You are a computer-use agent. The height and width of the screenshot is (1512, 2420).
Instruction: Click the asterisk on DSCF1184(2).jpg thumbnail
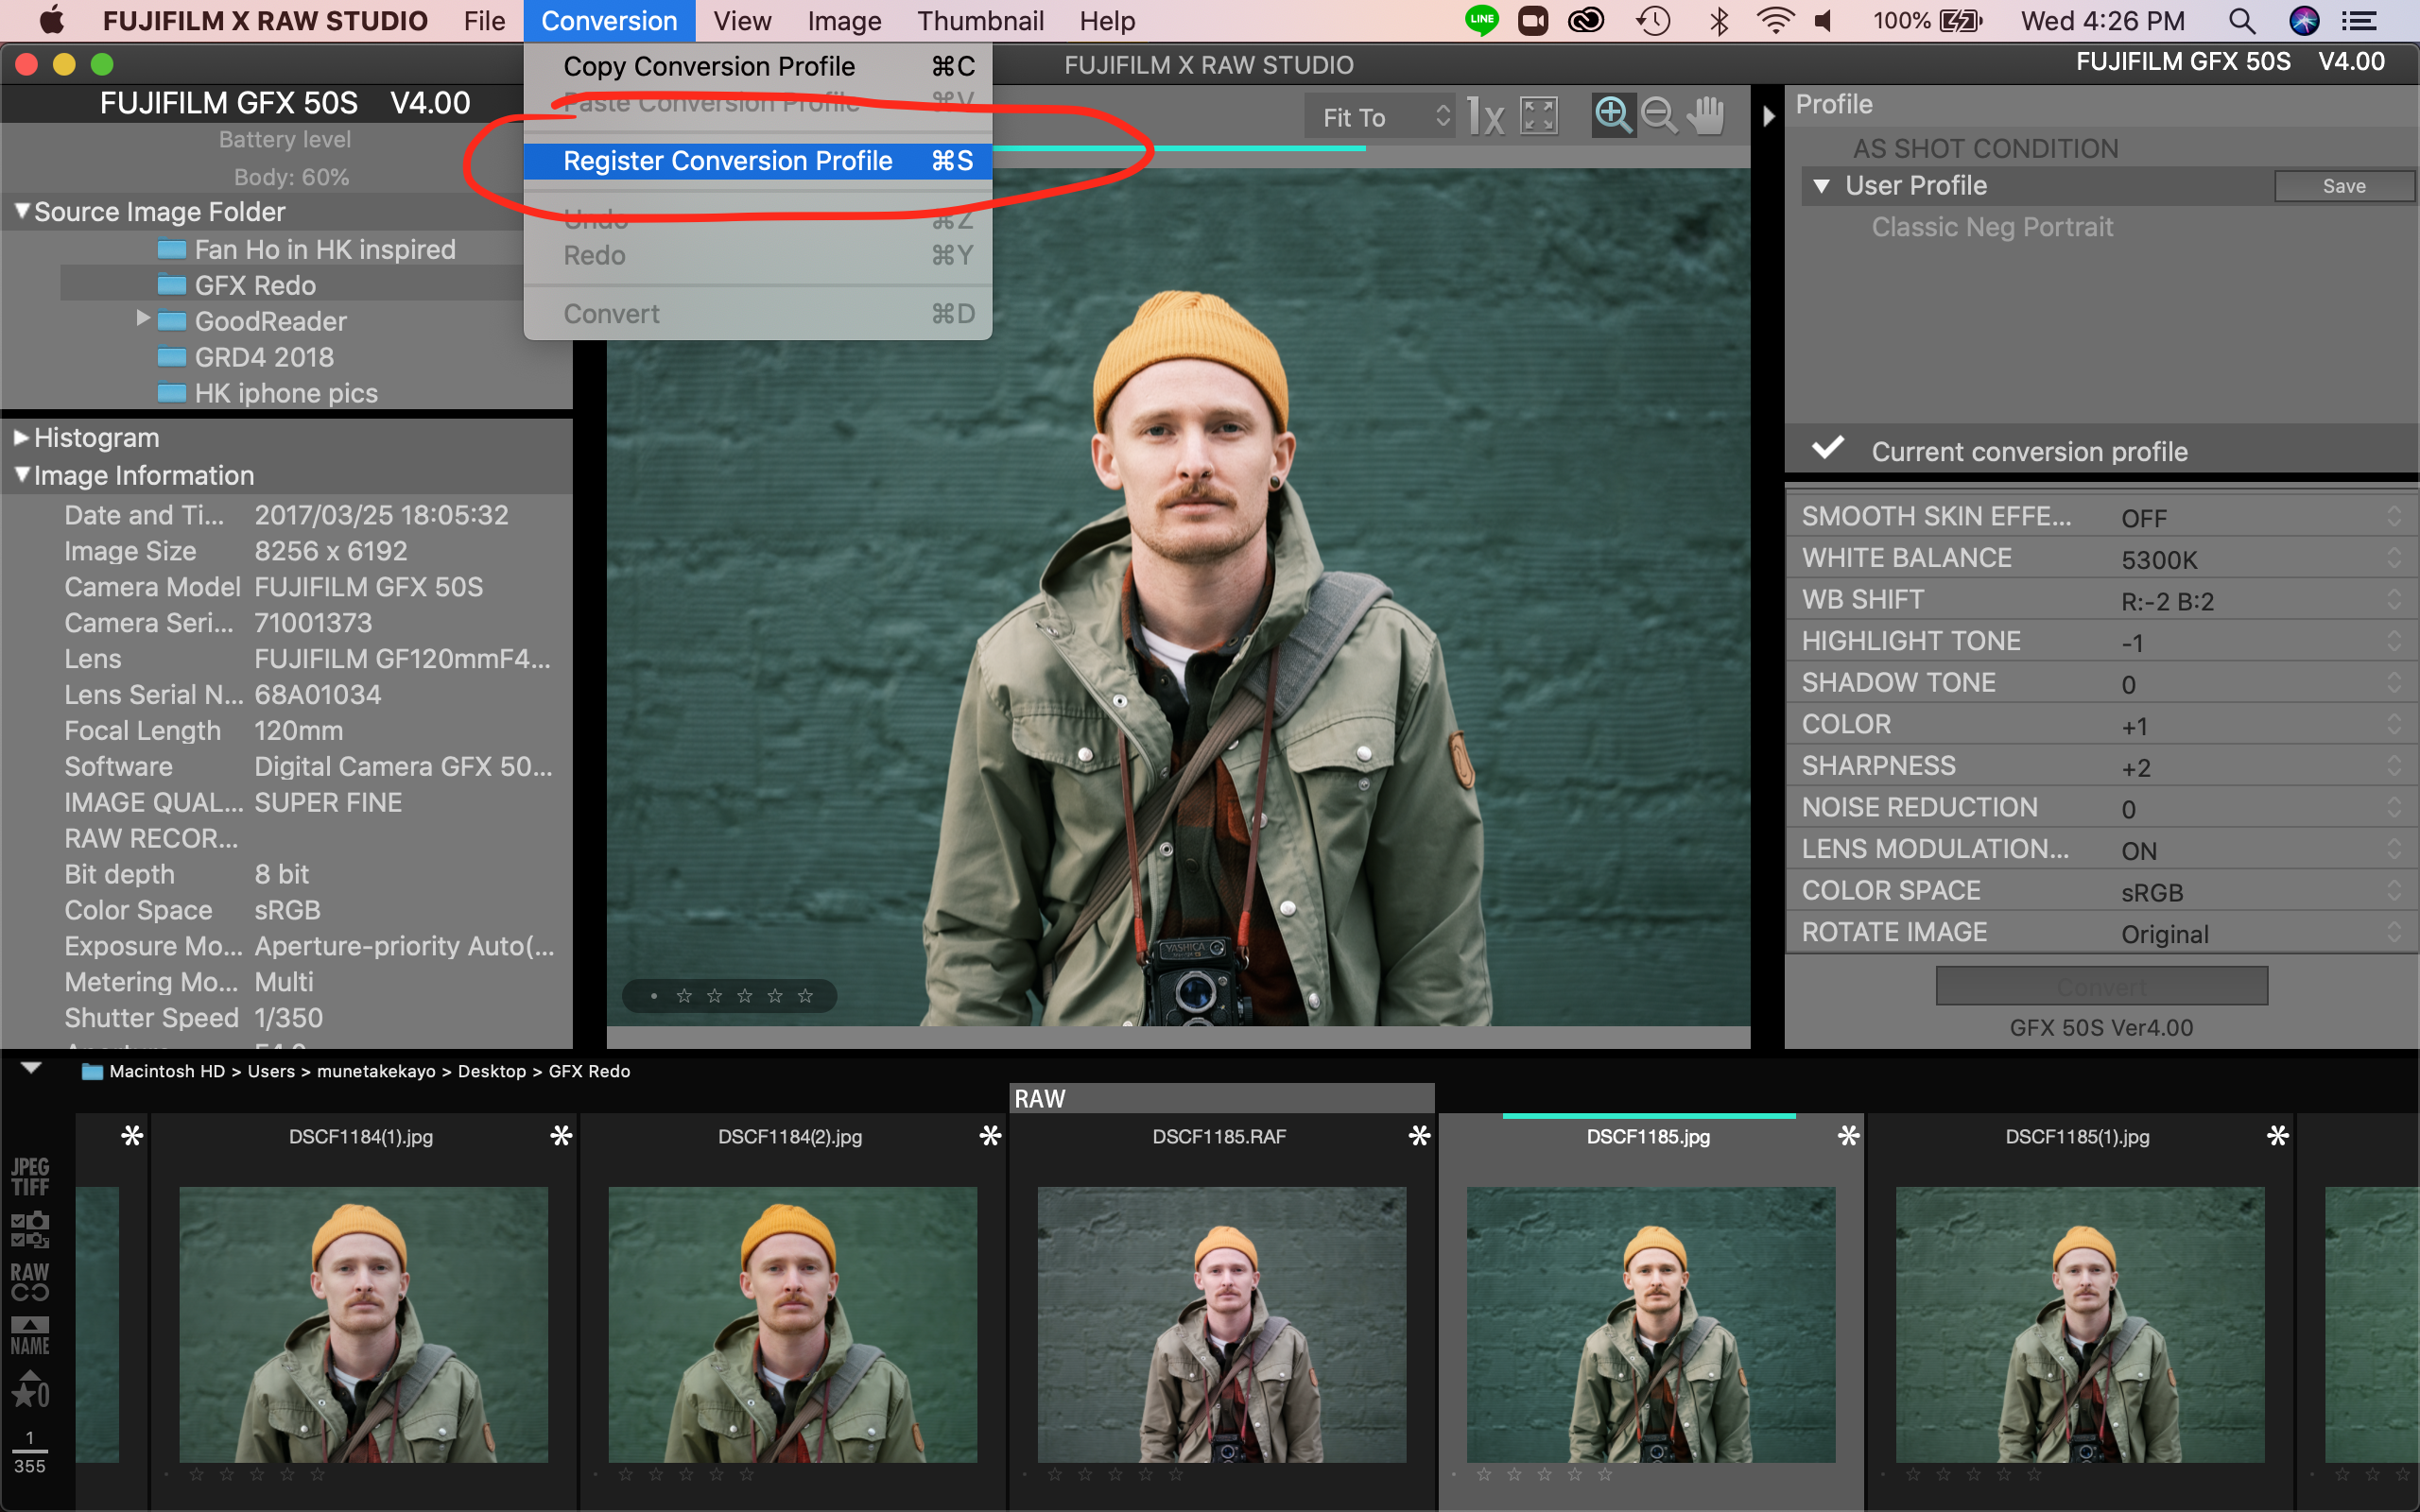click(x=990, y=1136)
